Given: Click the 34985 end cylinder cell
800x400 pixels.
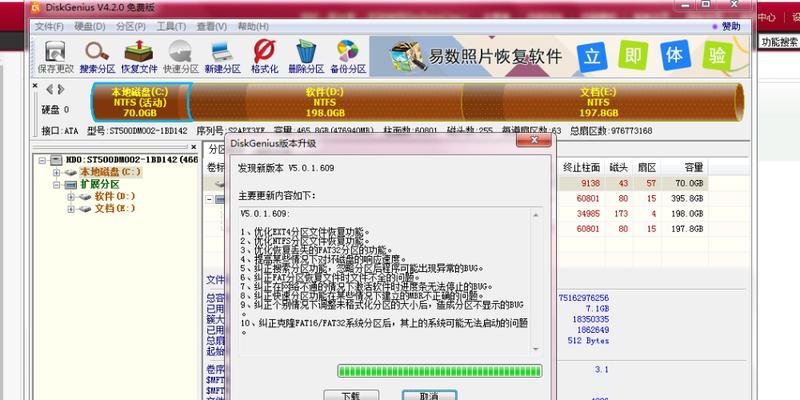Looking at the screenshot, I should (x=588, y=213).
